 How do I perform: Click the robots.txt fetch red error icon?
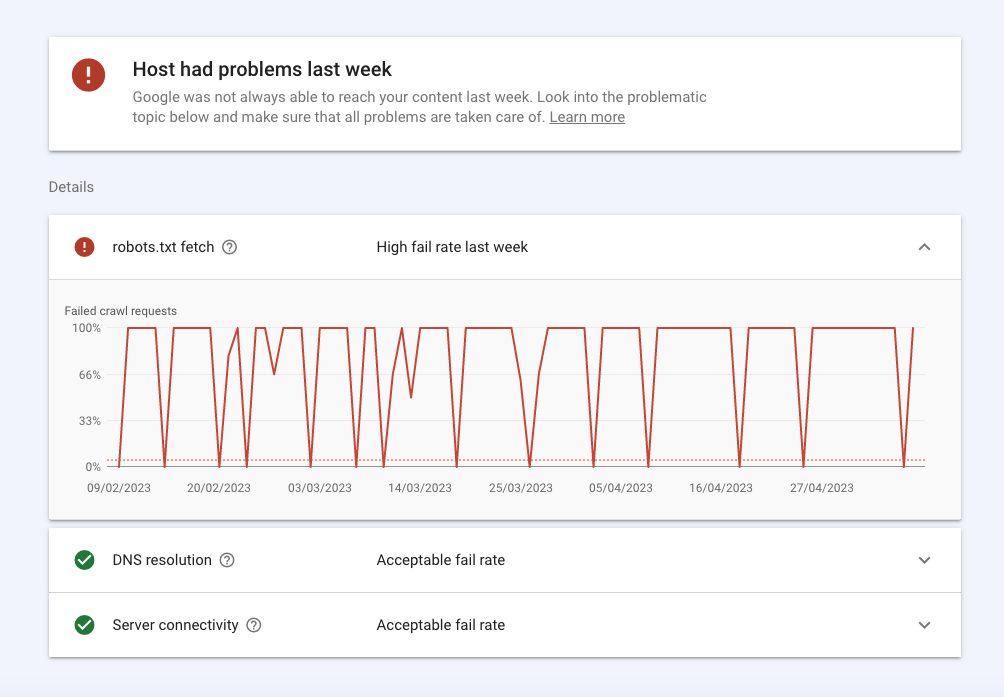85,247
